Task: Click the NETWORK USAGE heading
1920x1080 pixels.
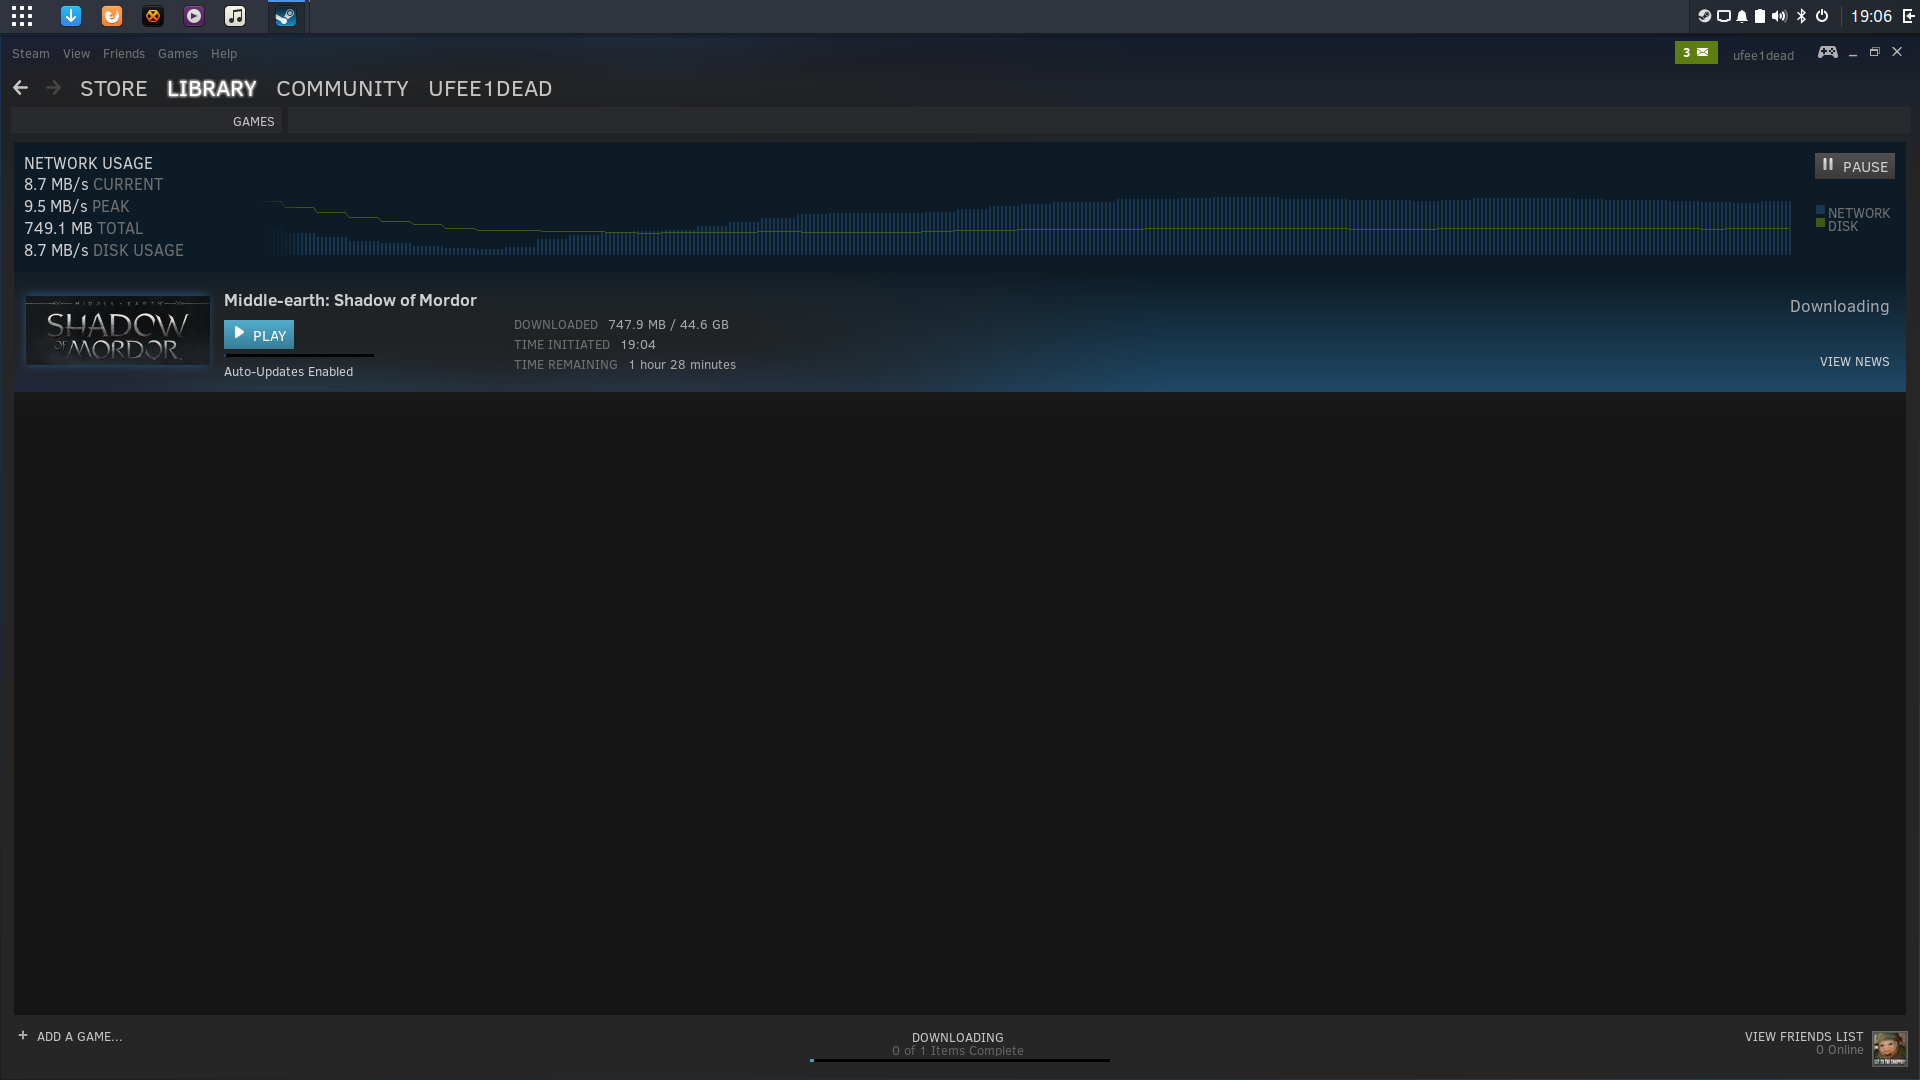Action: (x=88, y=163)
